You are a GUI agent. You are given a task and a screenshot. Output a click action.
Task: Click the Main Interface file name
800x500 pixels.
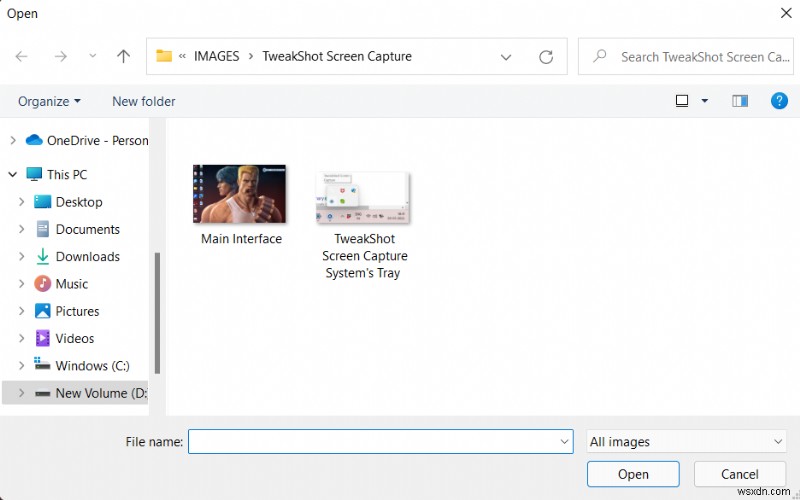coord(241,239)
